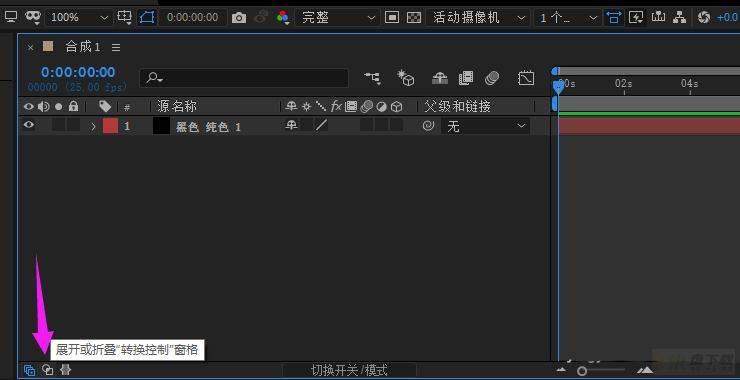Hide the 黑色 纯色 1 layer eye

coord(29,126)
